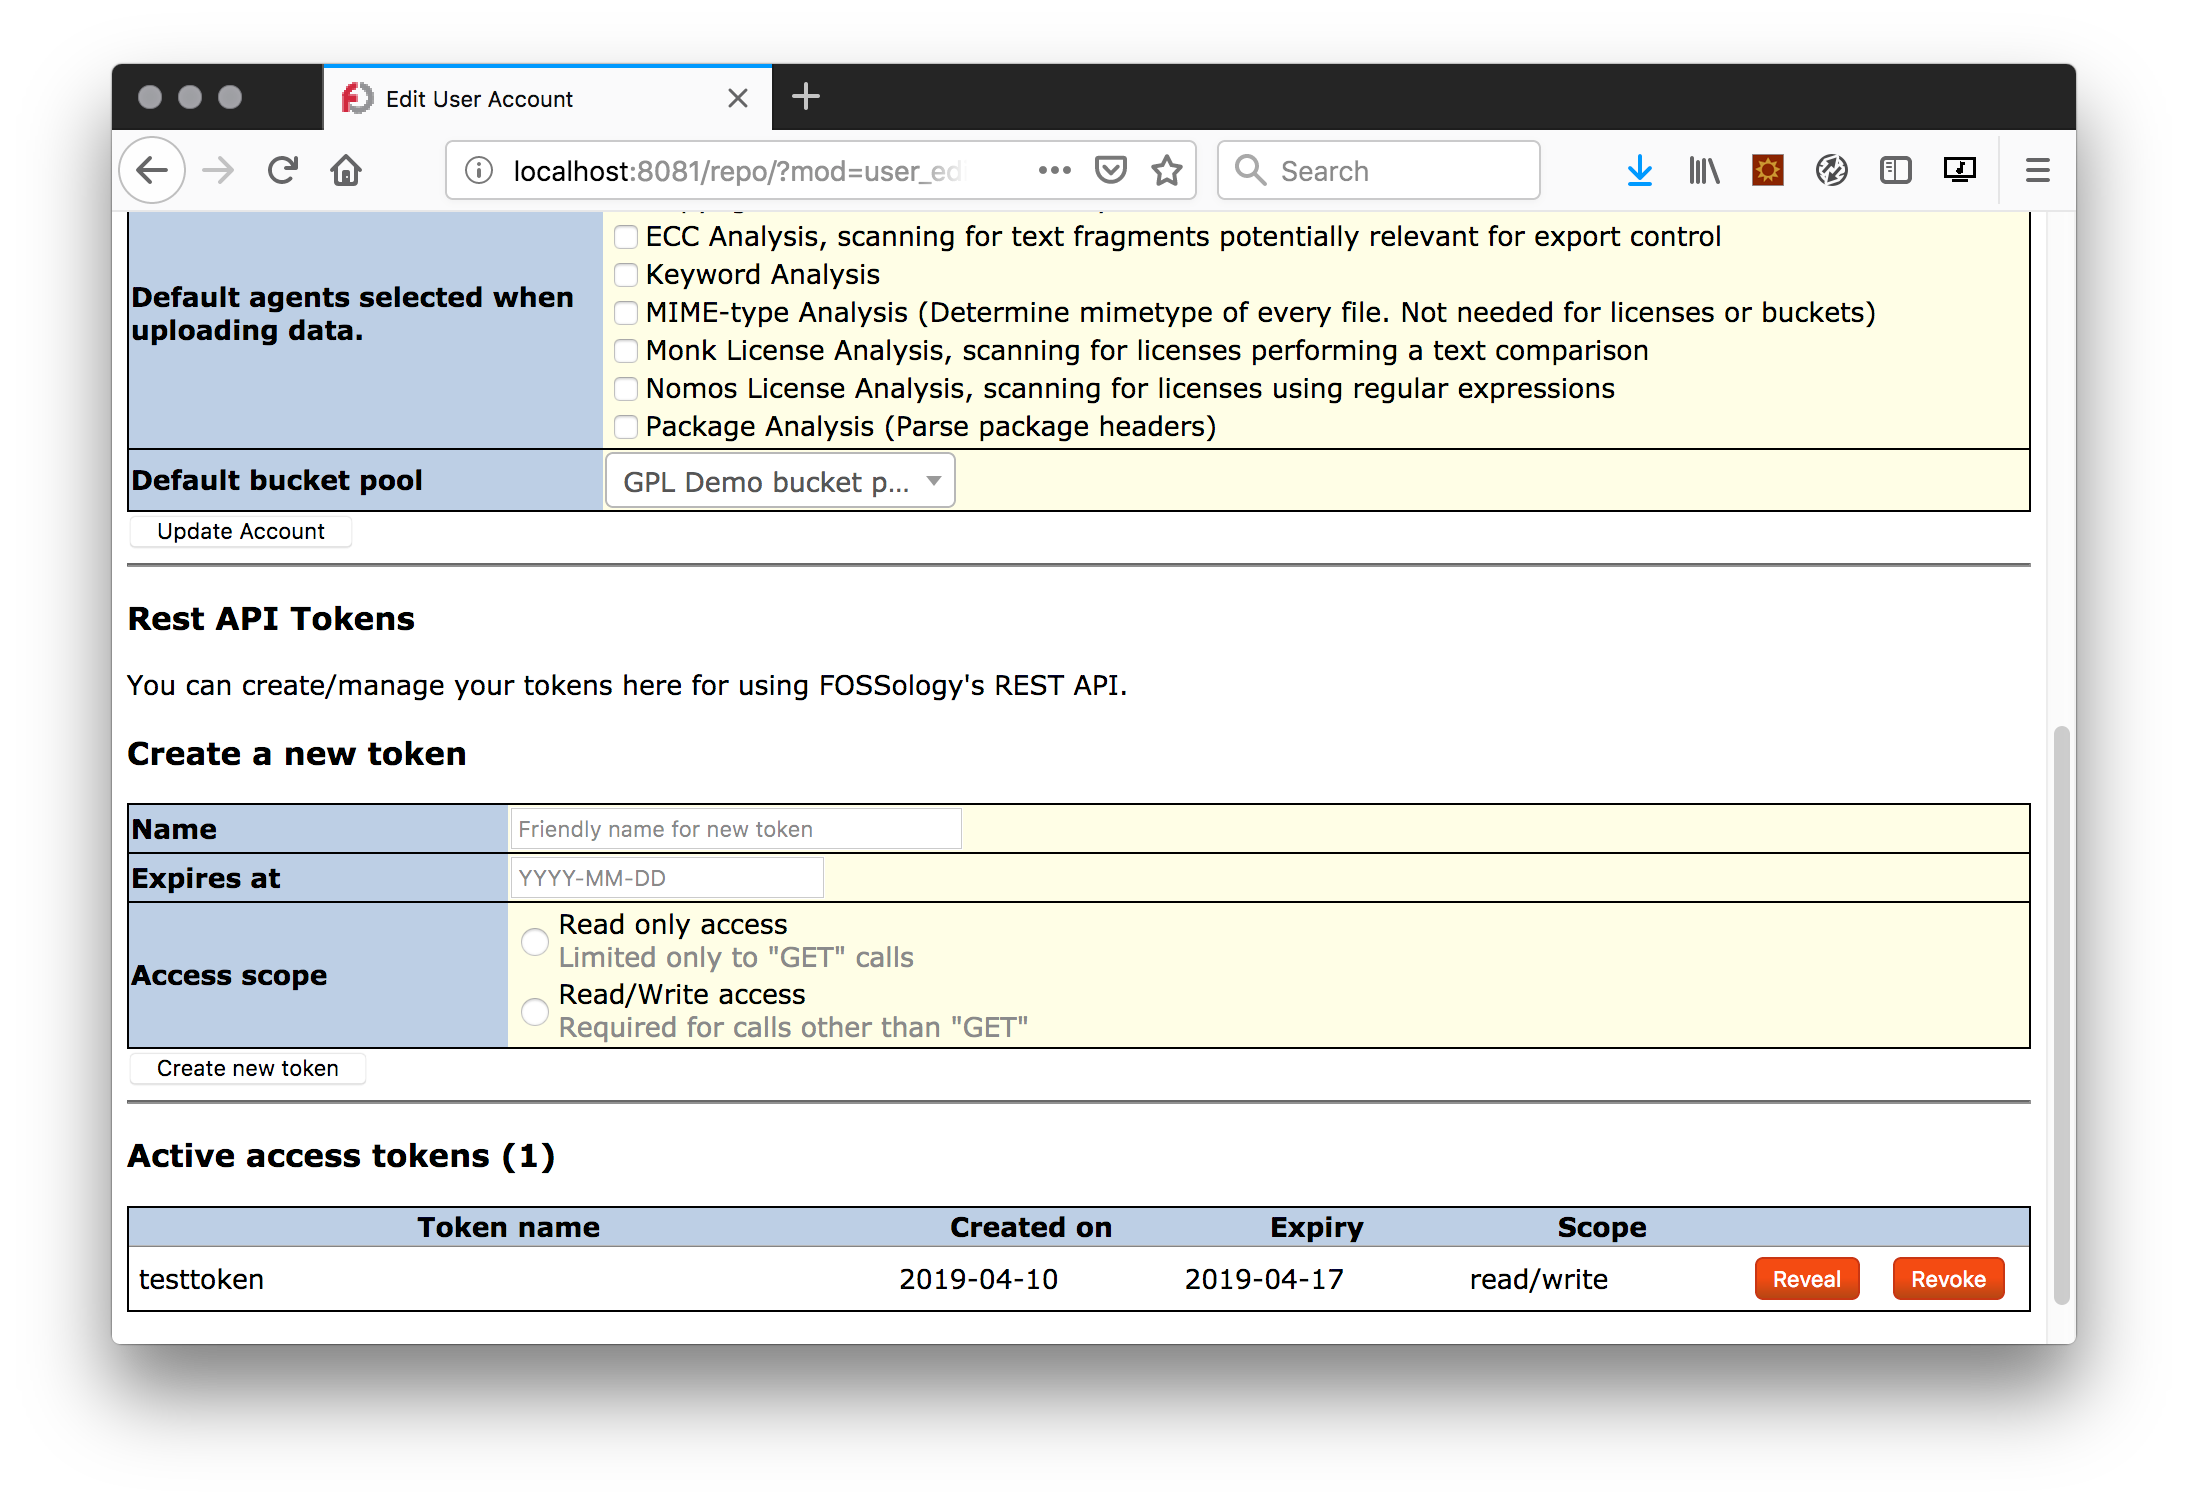Enable ECC Analysis agent checkbox

[x=626, y=237]
